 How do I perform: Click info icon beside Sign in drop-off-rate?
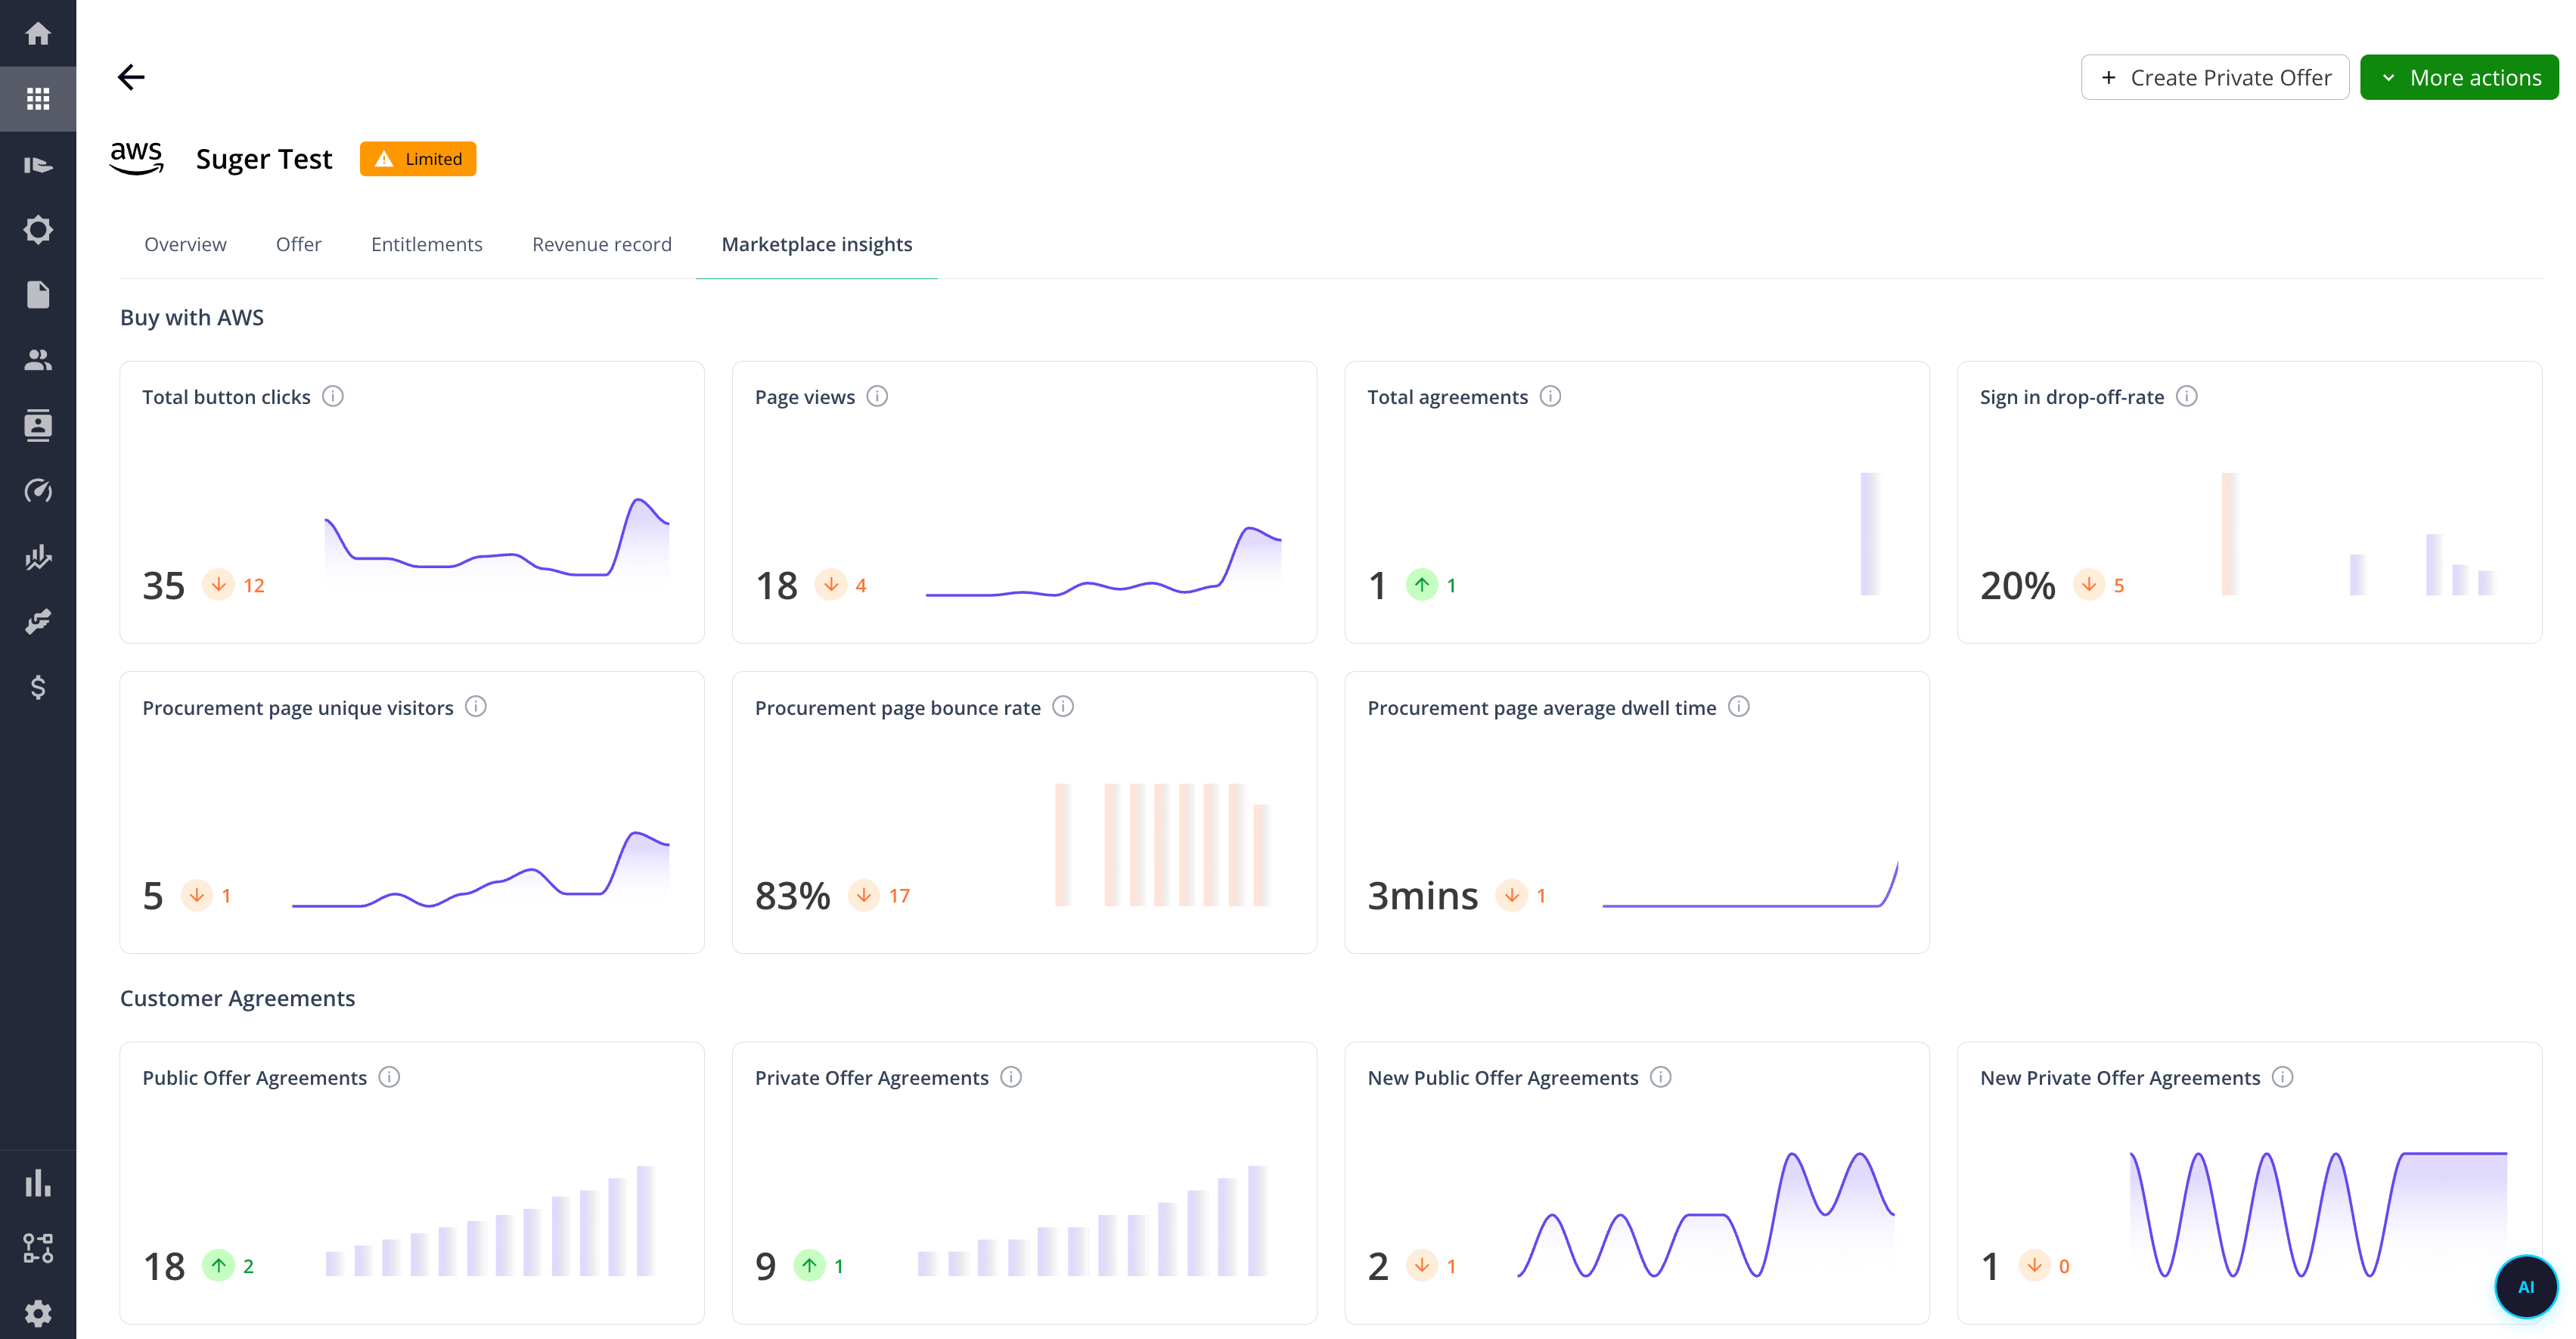click(x=2187, y=396)
